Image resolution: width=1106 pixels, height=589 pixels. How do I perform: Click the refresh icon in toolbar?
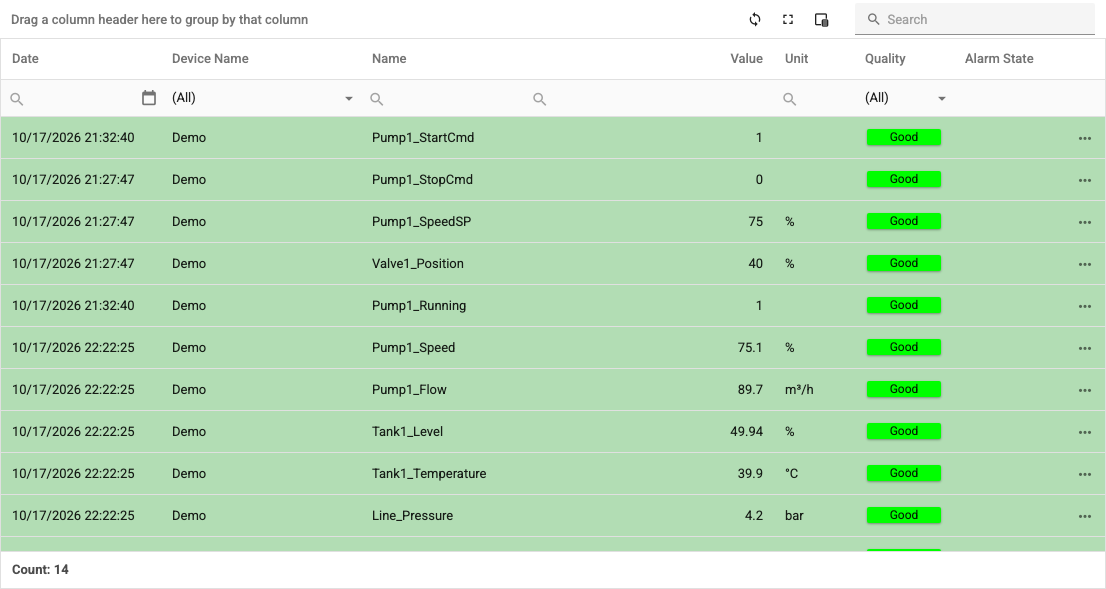pyautogui.click(x=755, y=20)
